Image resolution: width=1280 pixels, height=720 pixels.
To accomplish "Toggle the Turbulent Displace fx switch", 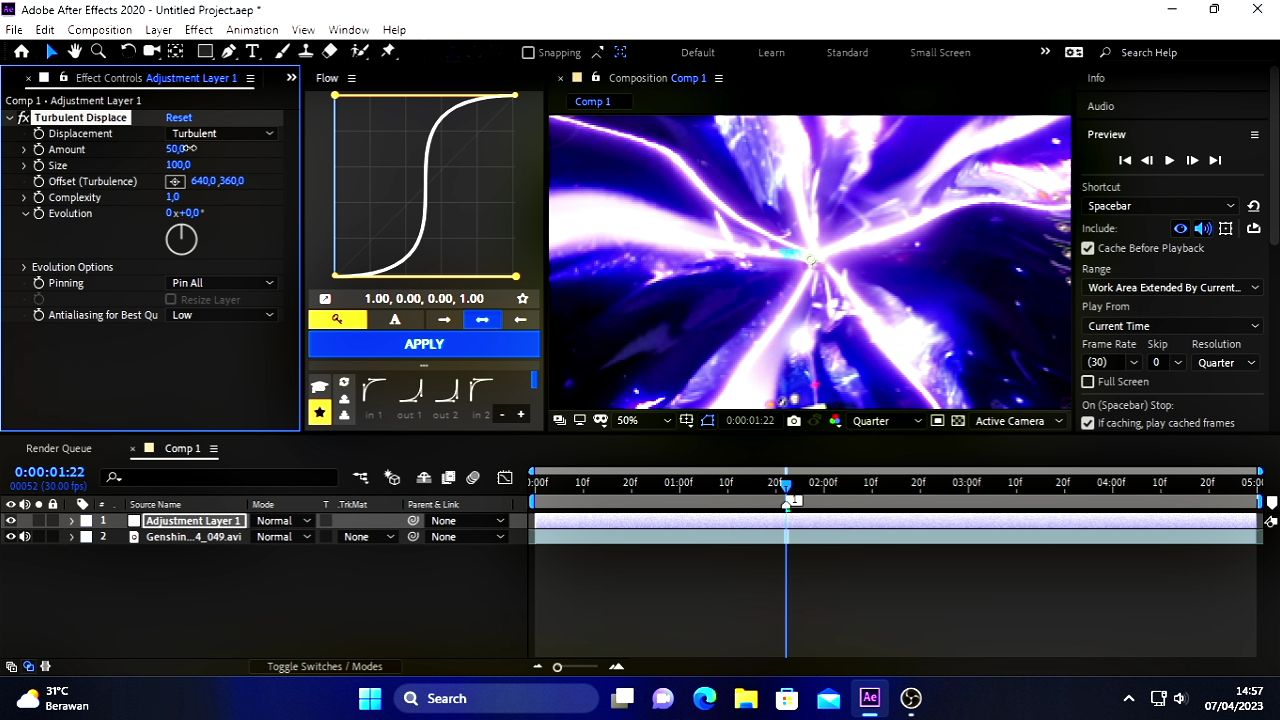I will point(23,118).
